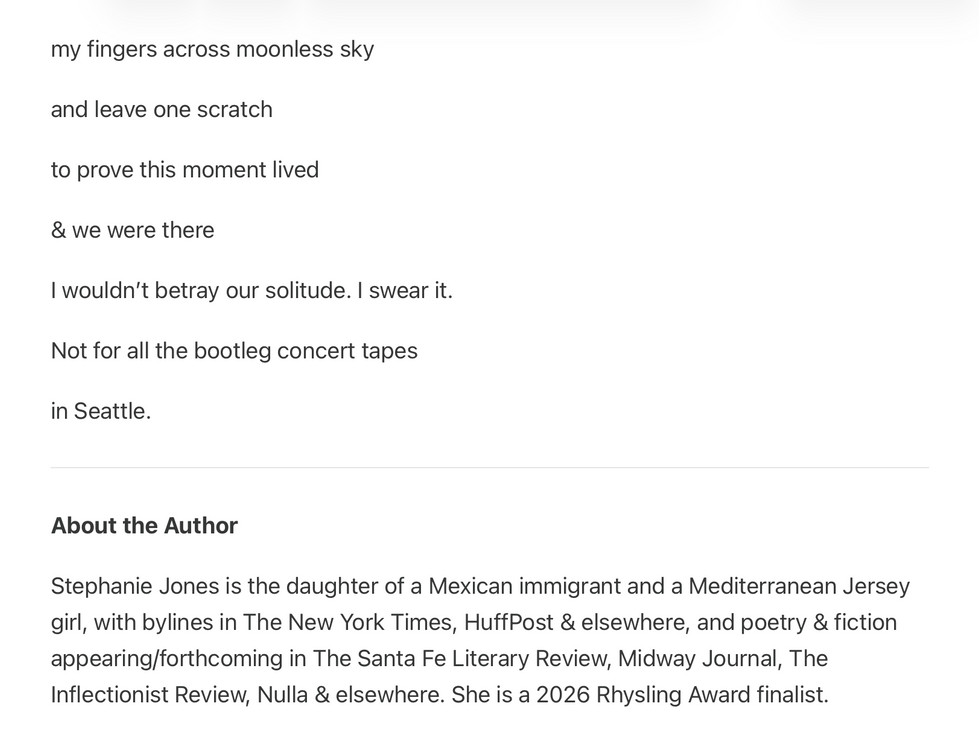Click the 'About the Author' heading
979x747 pixels.
point(144,526)
